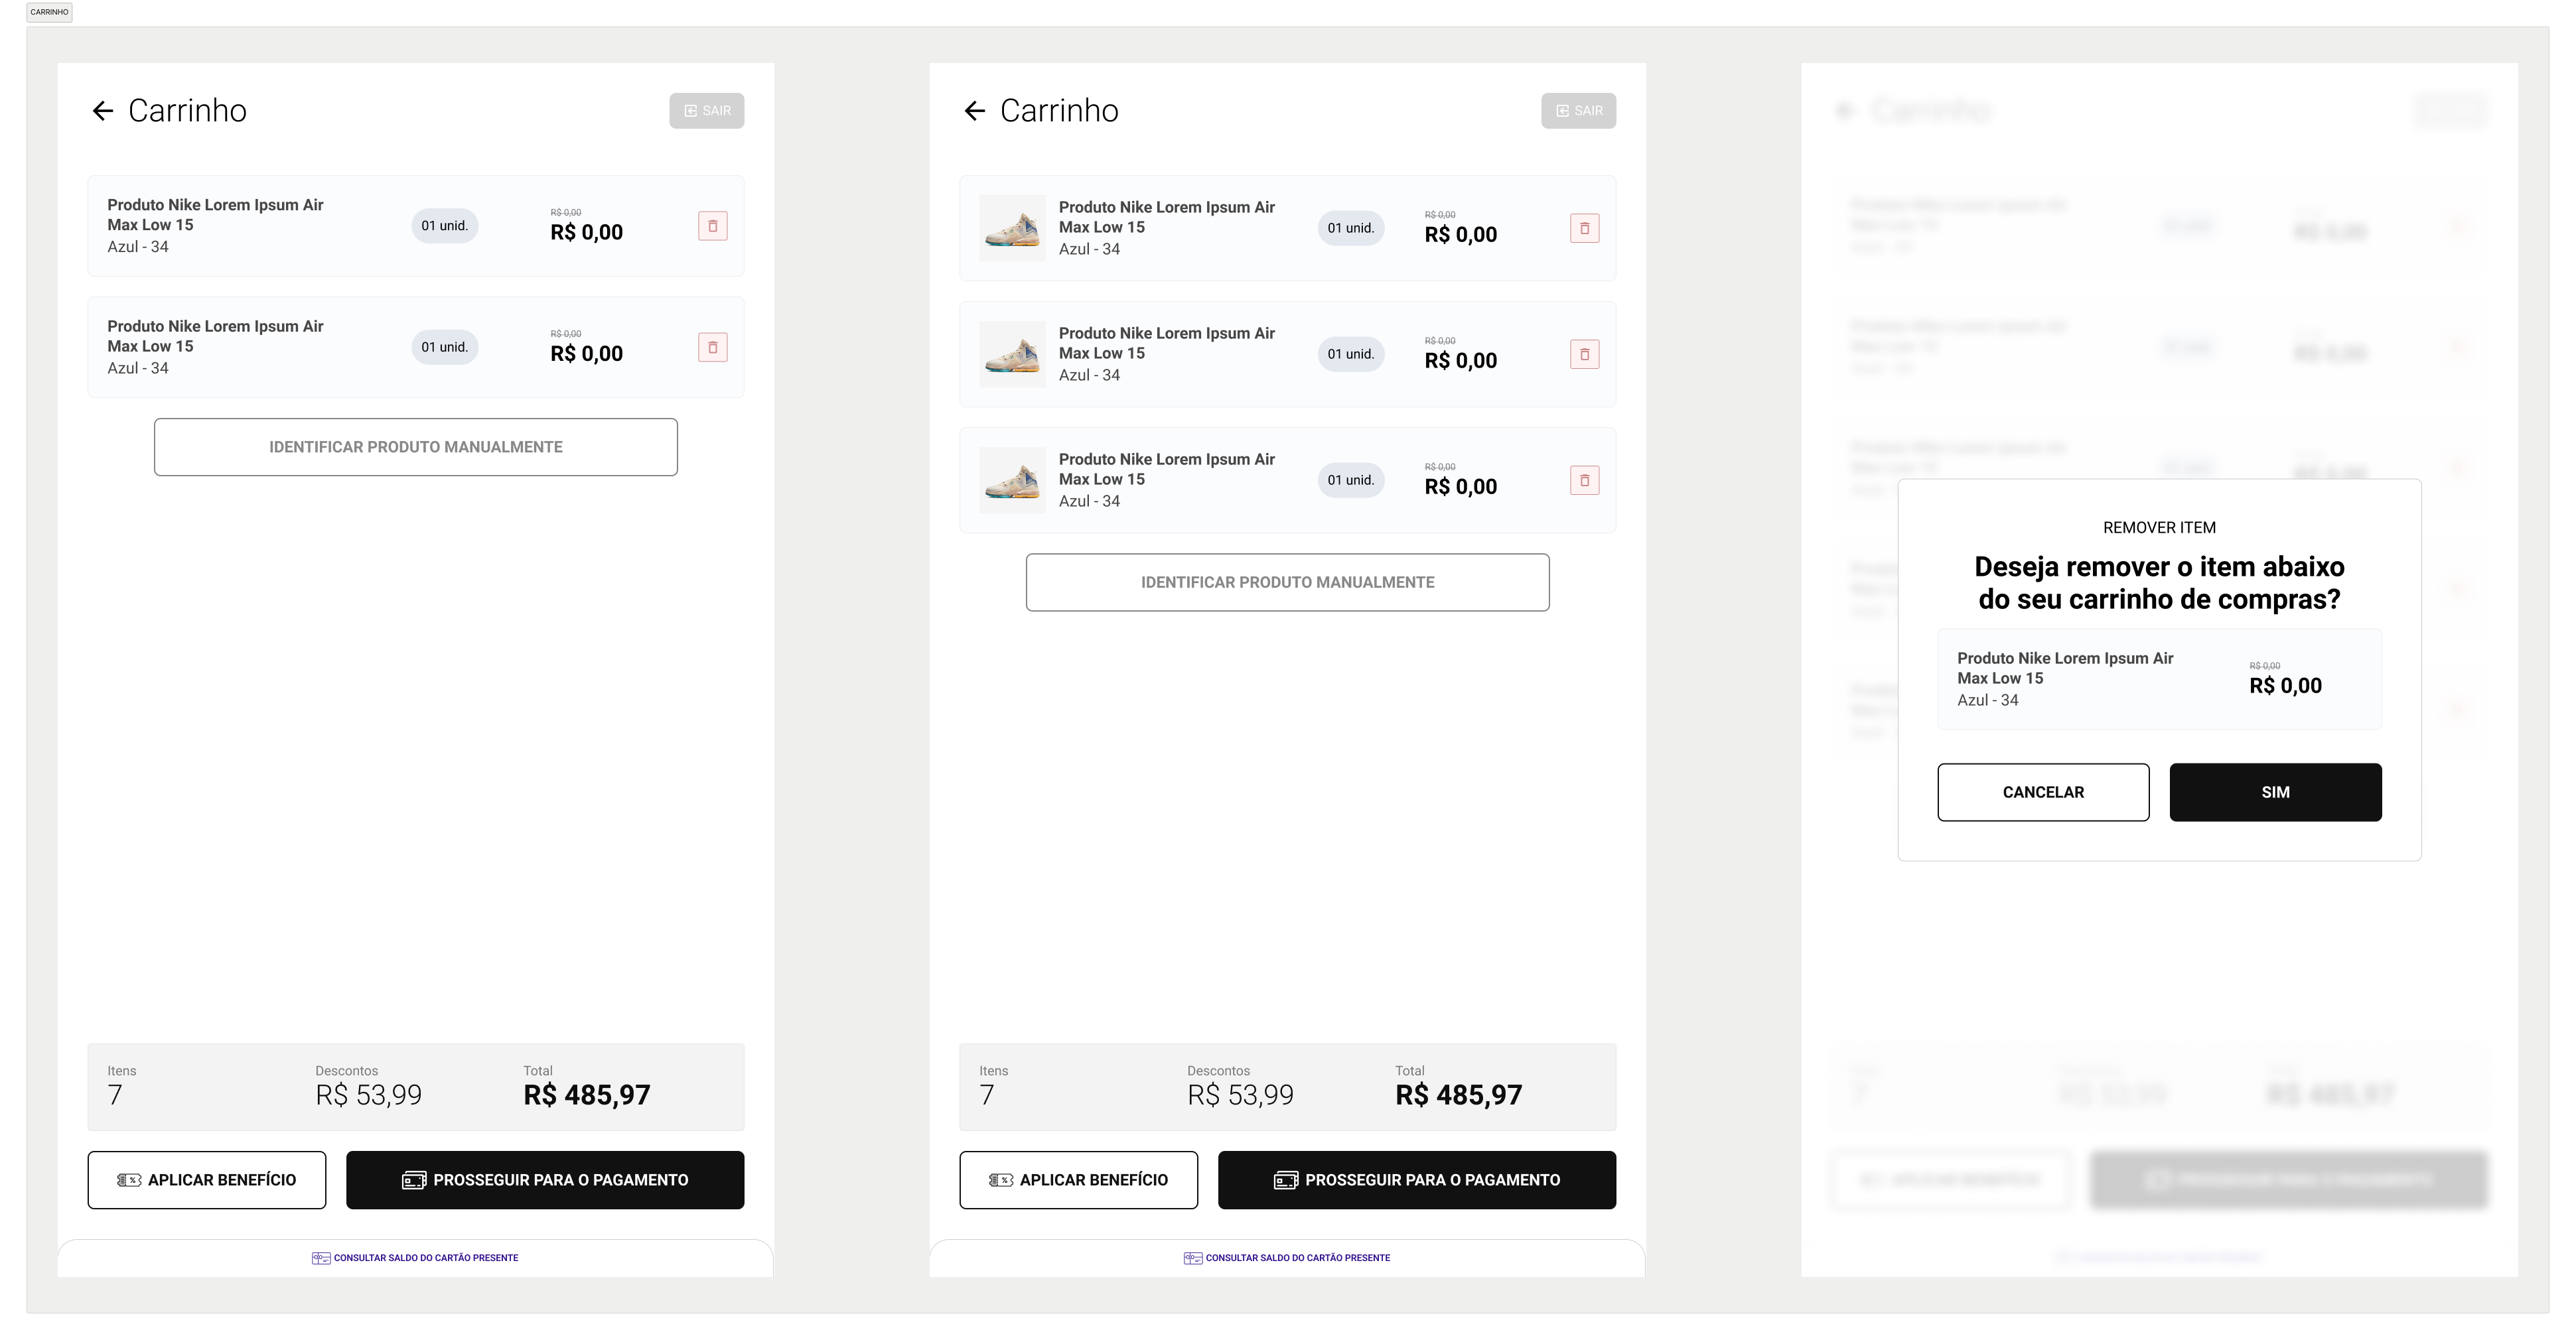Confirm removal with the SIM button

pos(2275,792)
